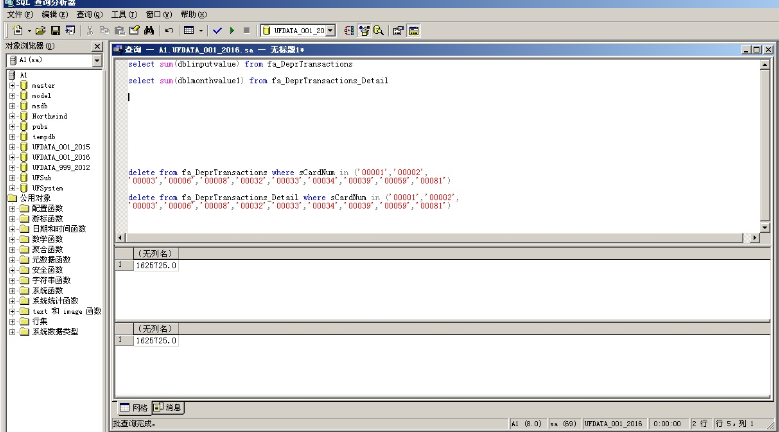Expand the UFDATA_001_2015 node
Image resolution: width=779 pixels, height=432 pixels.
coord(12,147)
